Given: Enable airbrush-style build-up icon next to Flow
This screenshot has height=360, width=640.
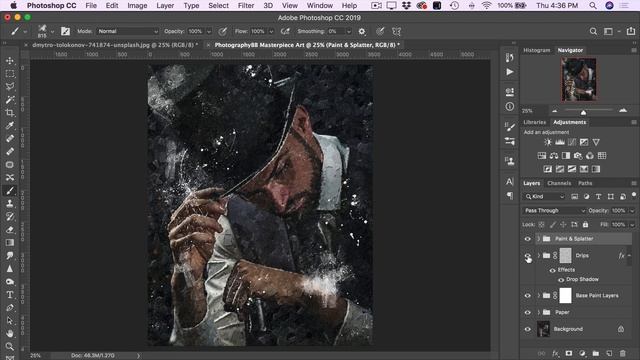Looking at the screenshot, I should pos(285,31).
